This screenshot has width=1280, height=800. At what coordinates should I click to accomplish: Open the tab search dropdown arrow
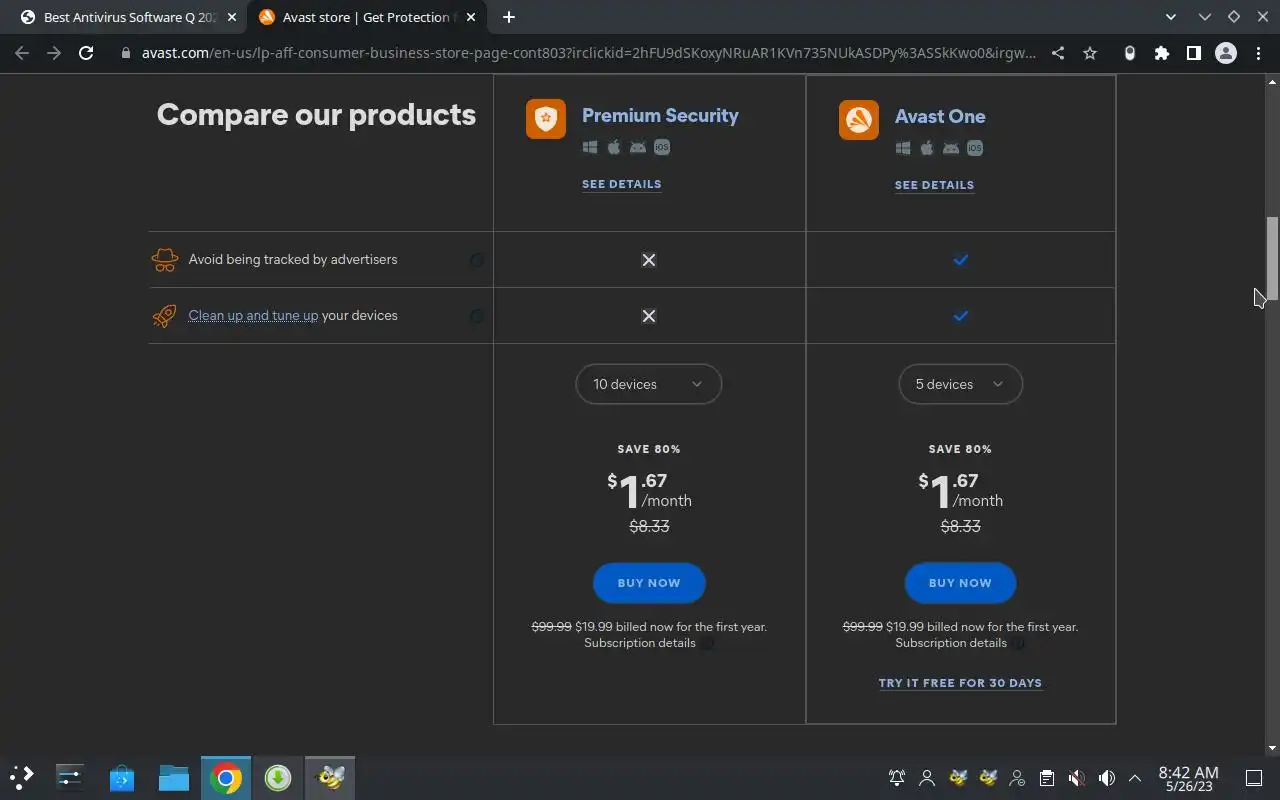click(1172, 17)
